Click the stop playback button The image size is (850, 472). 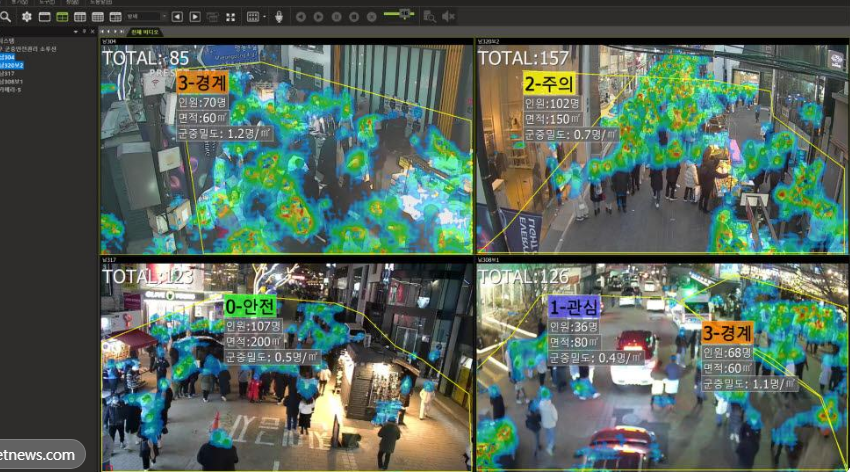(354, 17)
